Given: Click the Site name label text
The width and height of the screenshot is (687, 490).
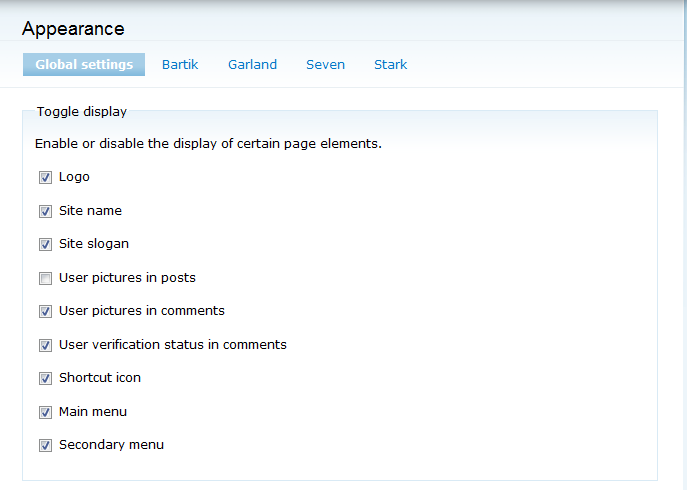Looking at the screenshot, I should tap(90, 210).
